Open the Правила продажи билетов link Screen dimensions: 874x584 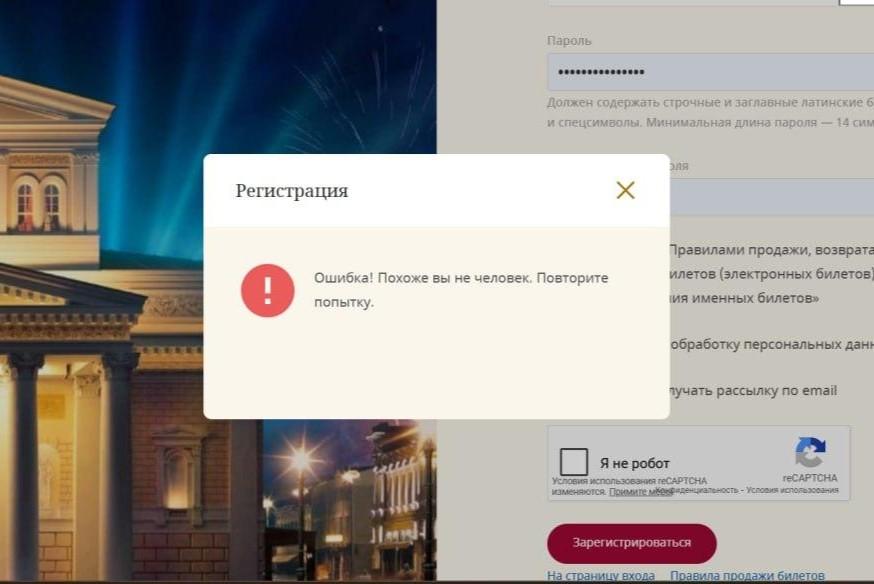click(x=747, y=576)
